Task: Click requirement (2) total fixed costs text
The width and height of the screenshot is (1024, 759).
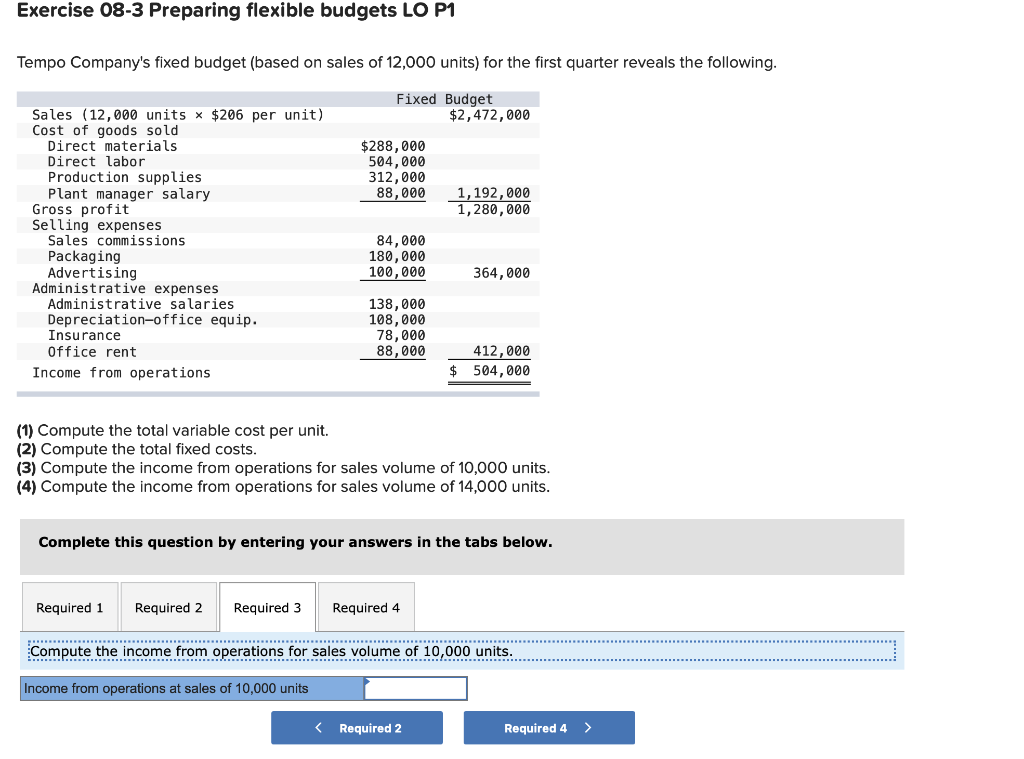Action: coord(136,449)
